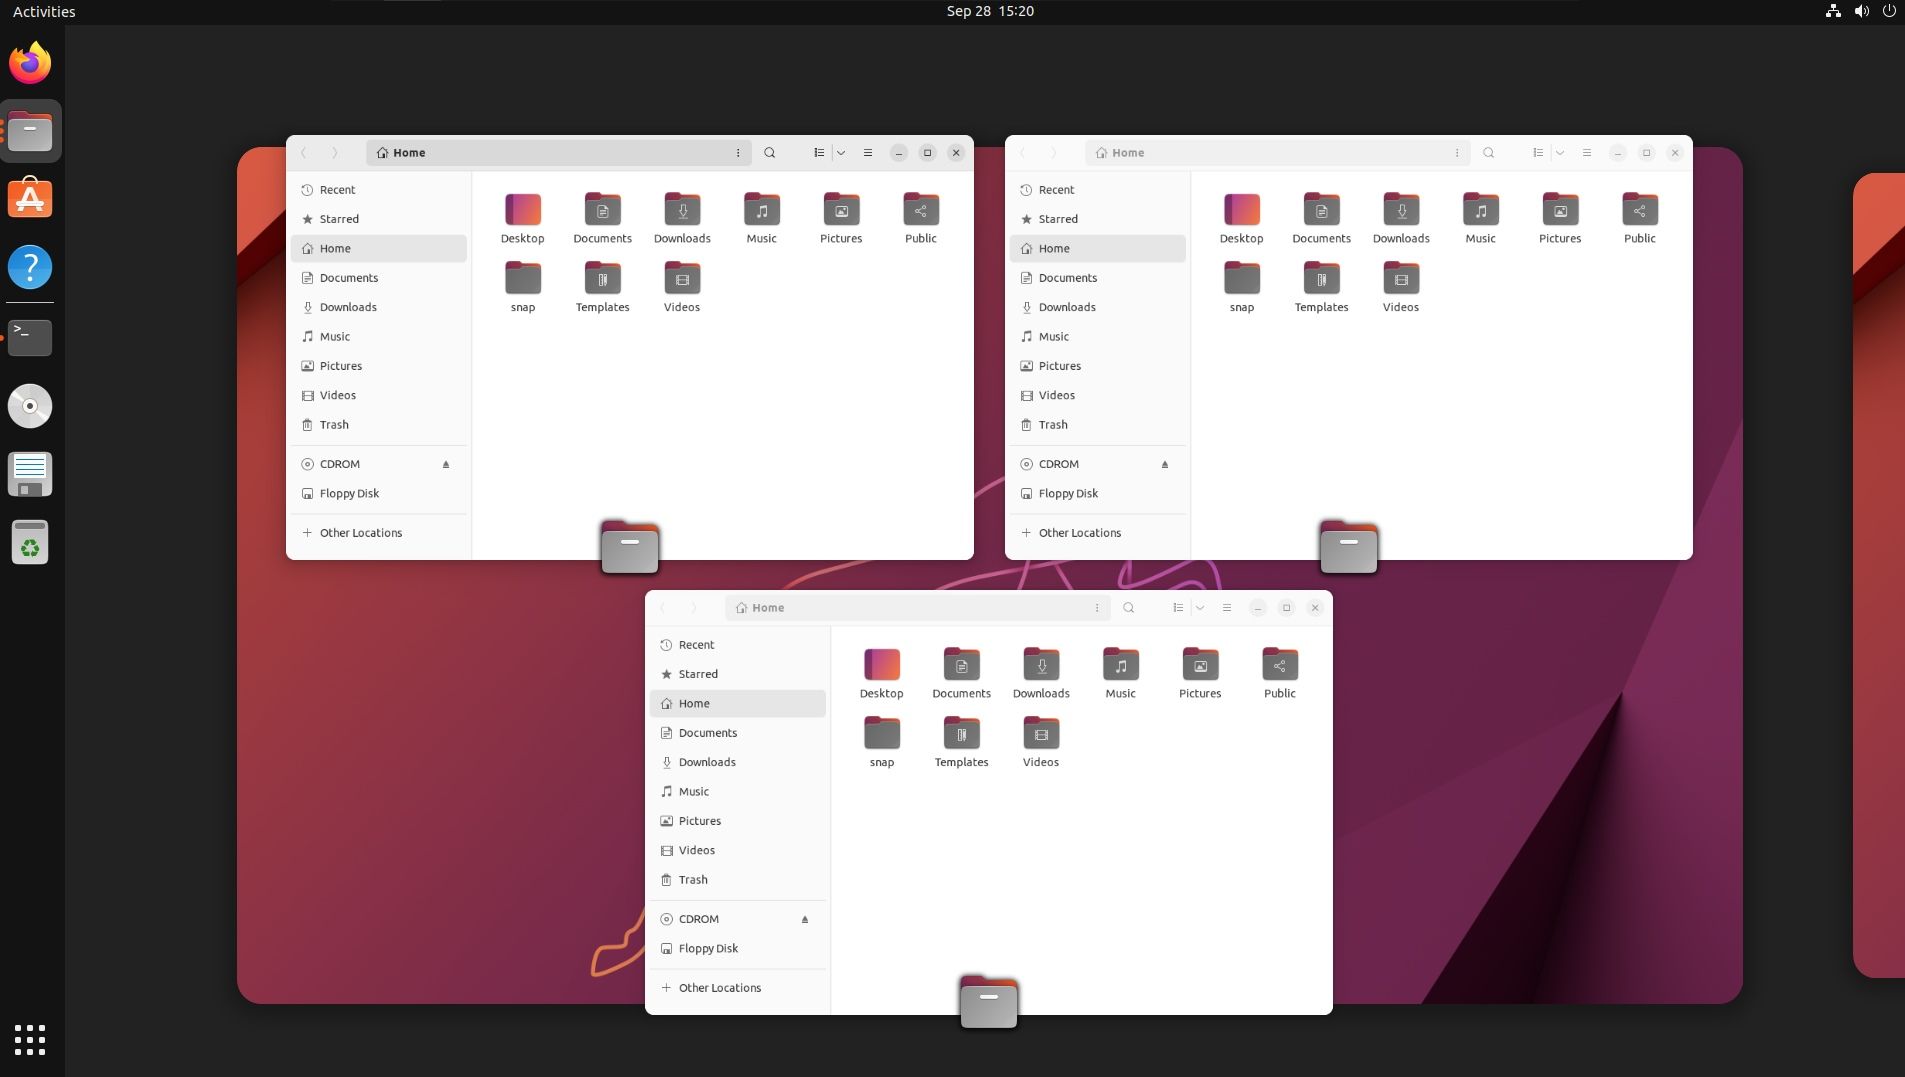Viewport: 1905px width, 1077px height.
Task: Open the Show Applications grid
Action: pyautogui.click(x=30, y=1040)
